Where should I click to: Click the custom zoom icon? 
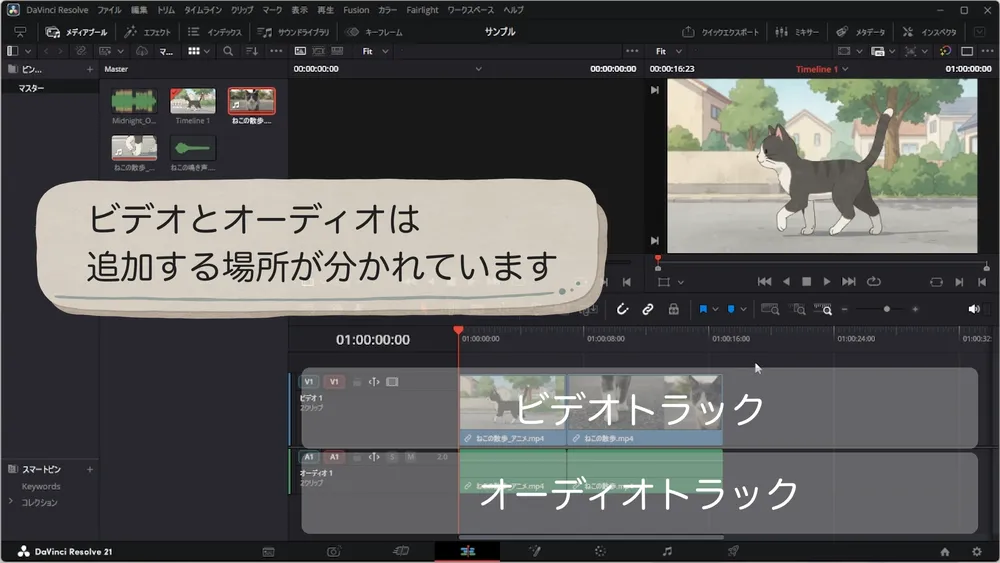coord(823,309)
